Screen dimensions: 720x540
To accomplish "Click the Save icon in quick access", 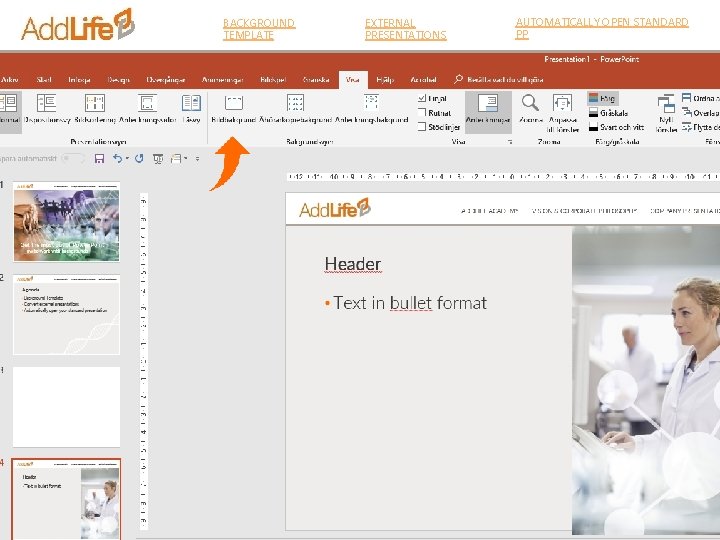I will coord(99,158).
